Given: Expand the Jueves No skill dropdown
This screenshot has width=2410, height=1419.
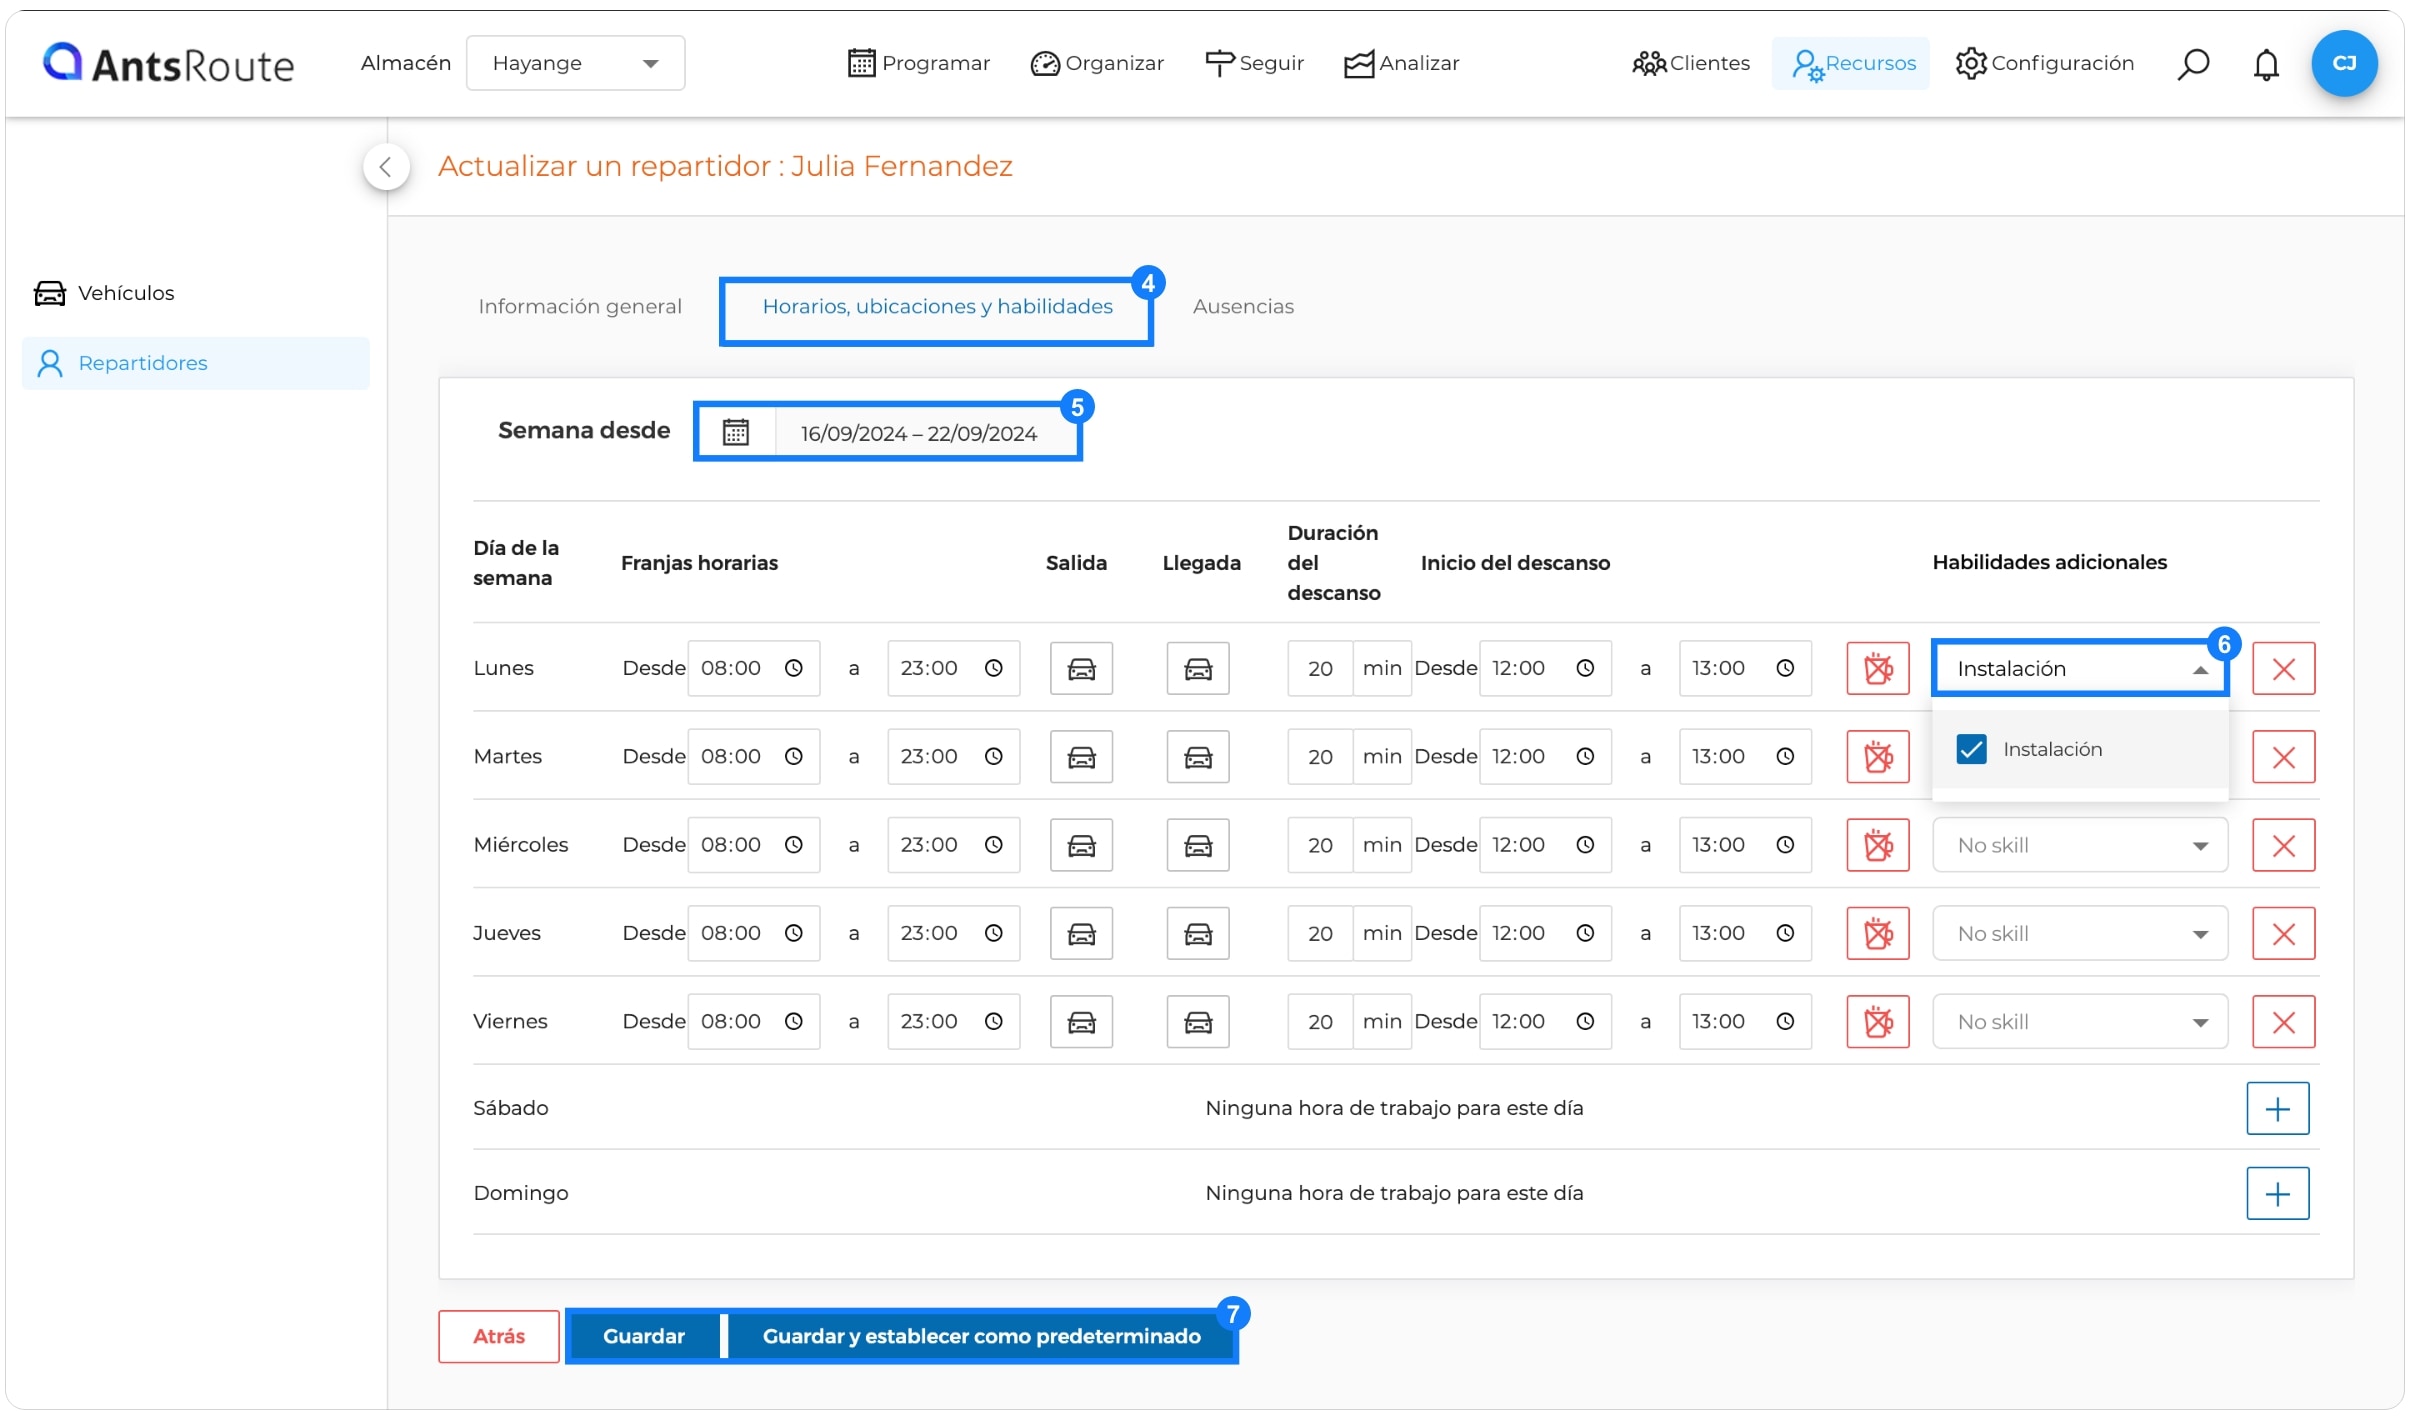Looking at the screenshot, I should pos(2080,933).
